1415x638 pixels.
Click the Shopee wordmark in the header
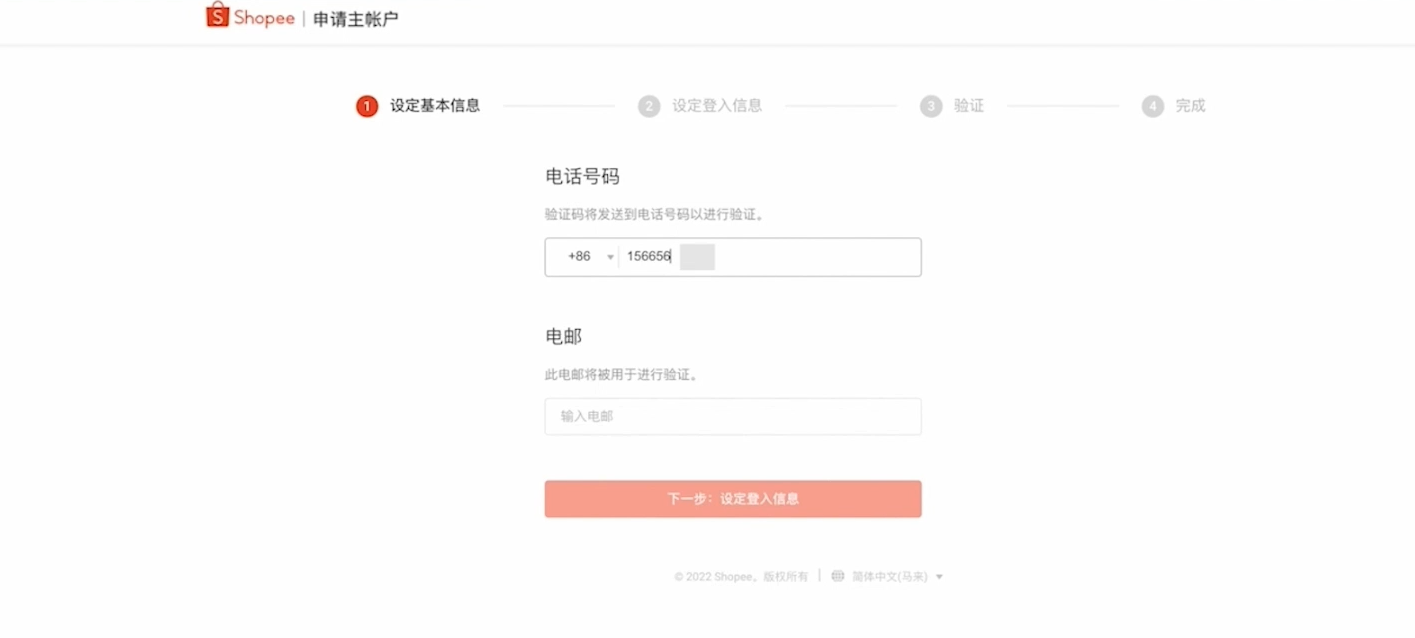pyautogui.click(x=264, y=18)
